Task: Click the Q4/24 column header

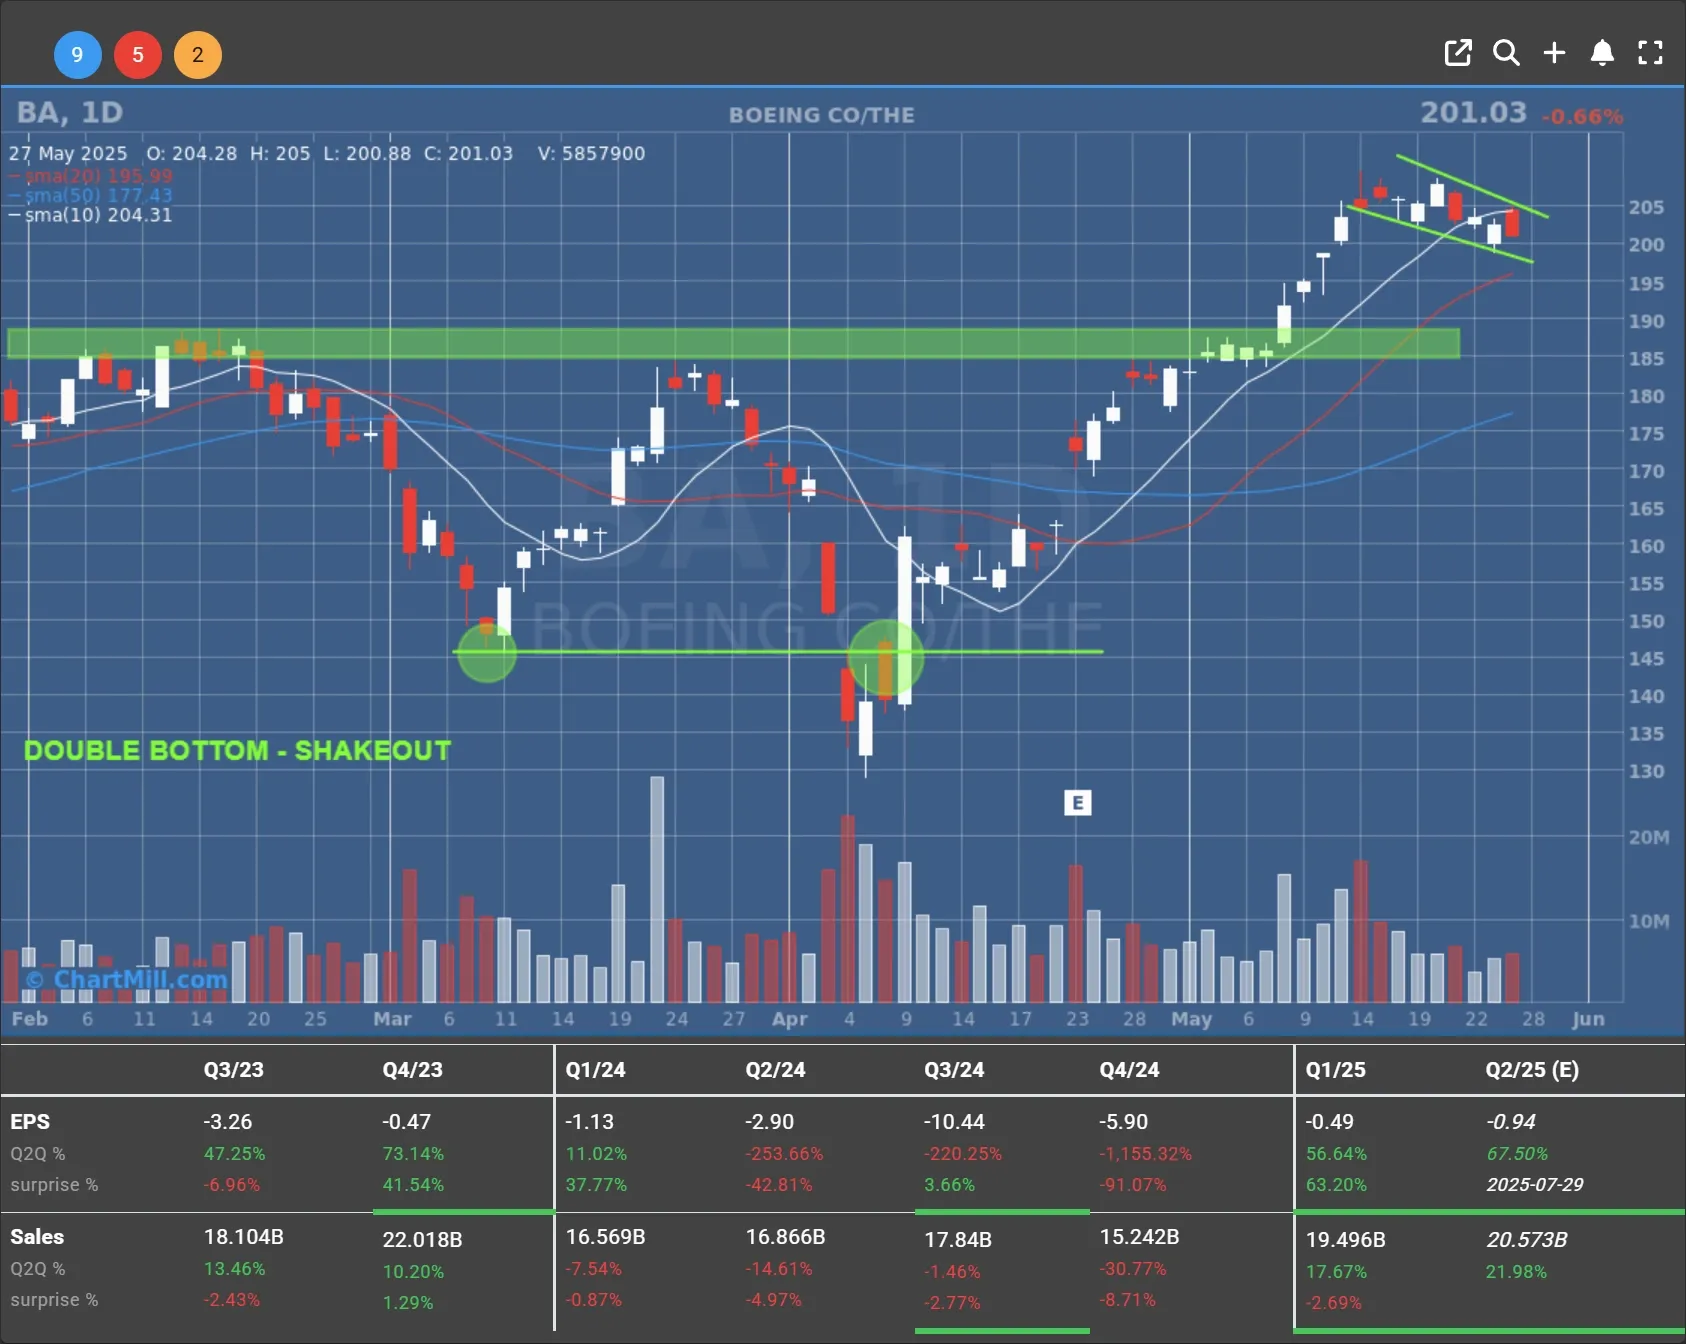Action: (x=1130, y=1070)
